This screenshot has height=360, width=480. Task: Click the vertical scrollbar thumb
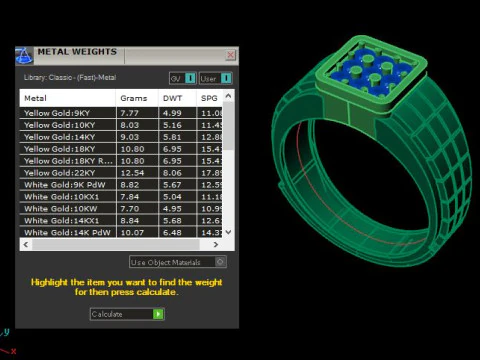click(x=228, y=126)
